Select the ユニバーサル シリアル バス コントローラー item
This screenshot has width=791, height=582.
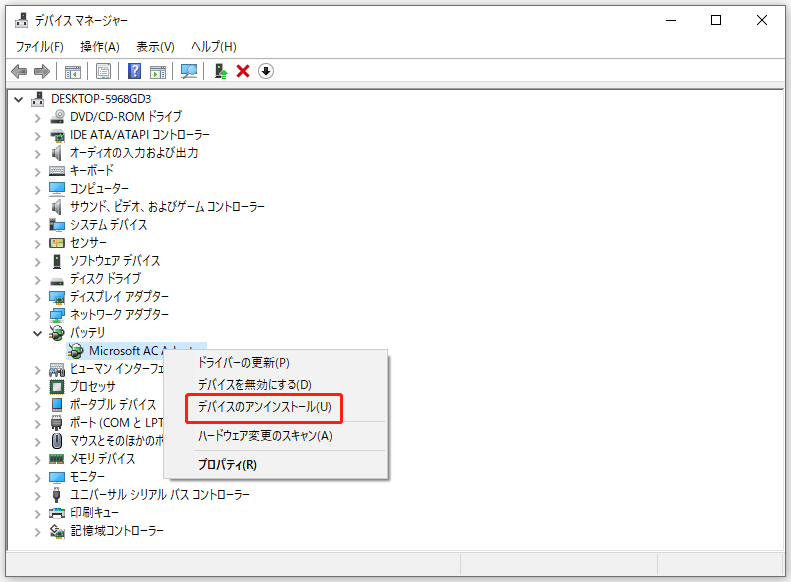[x=159, y=495]
